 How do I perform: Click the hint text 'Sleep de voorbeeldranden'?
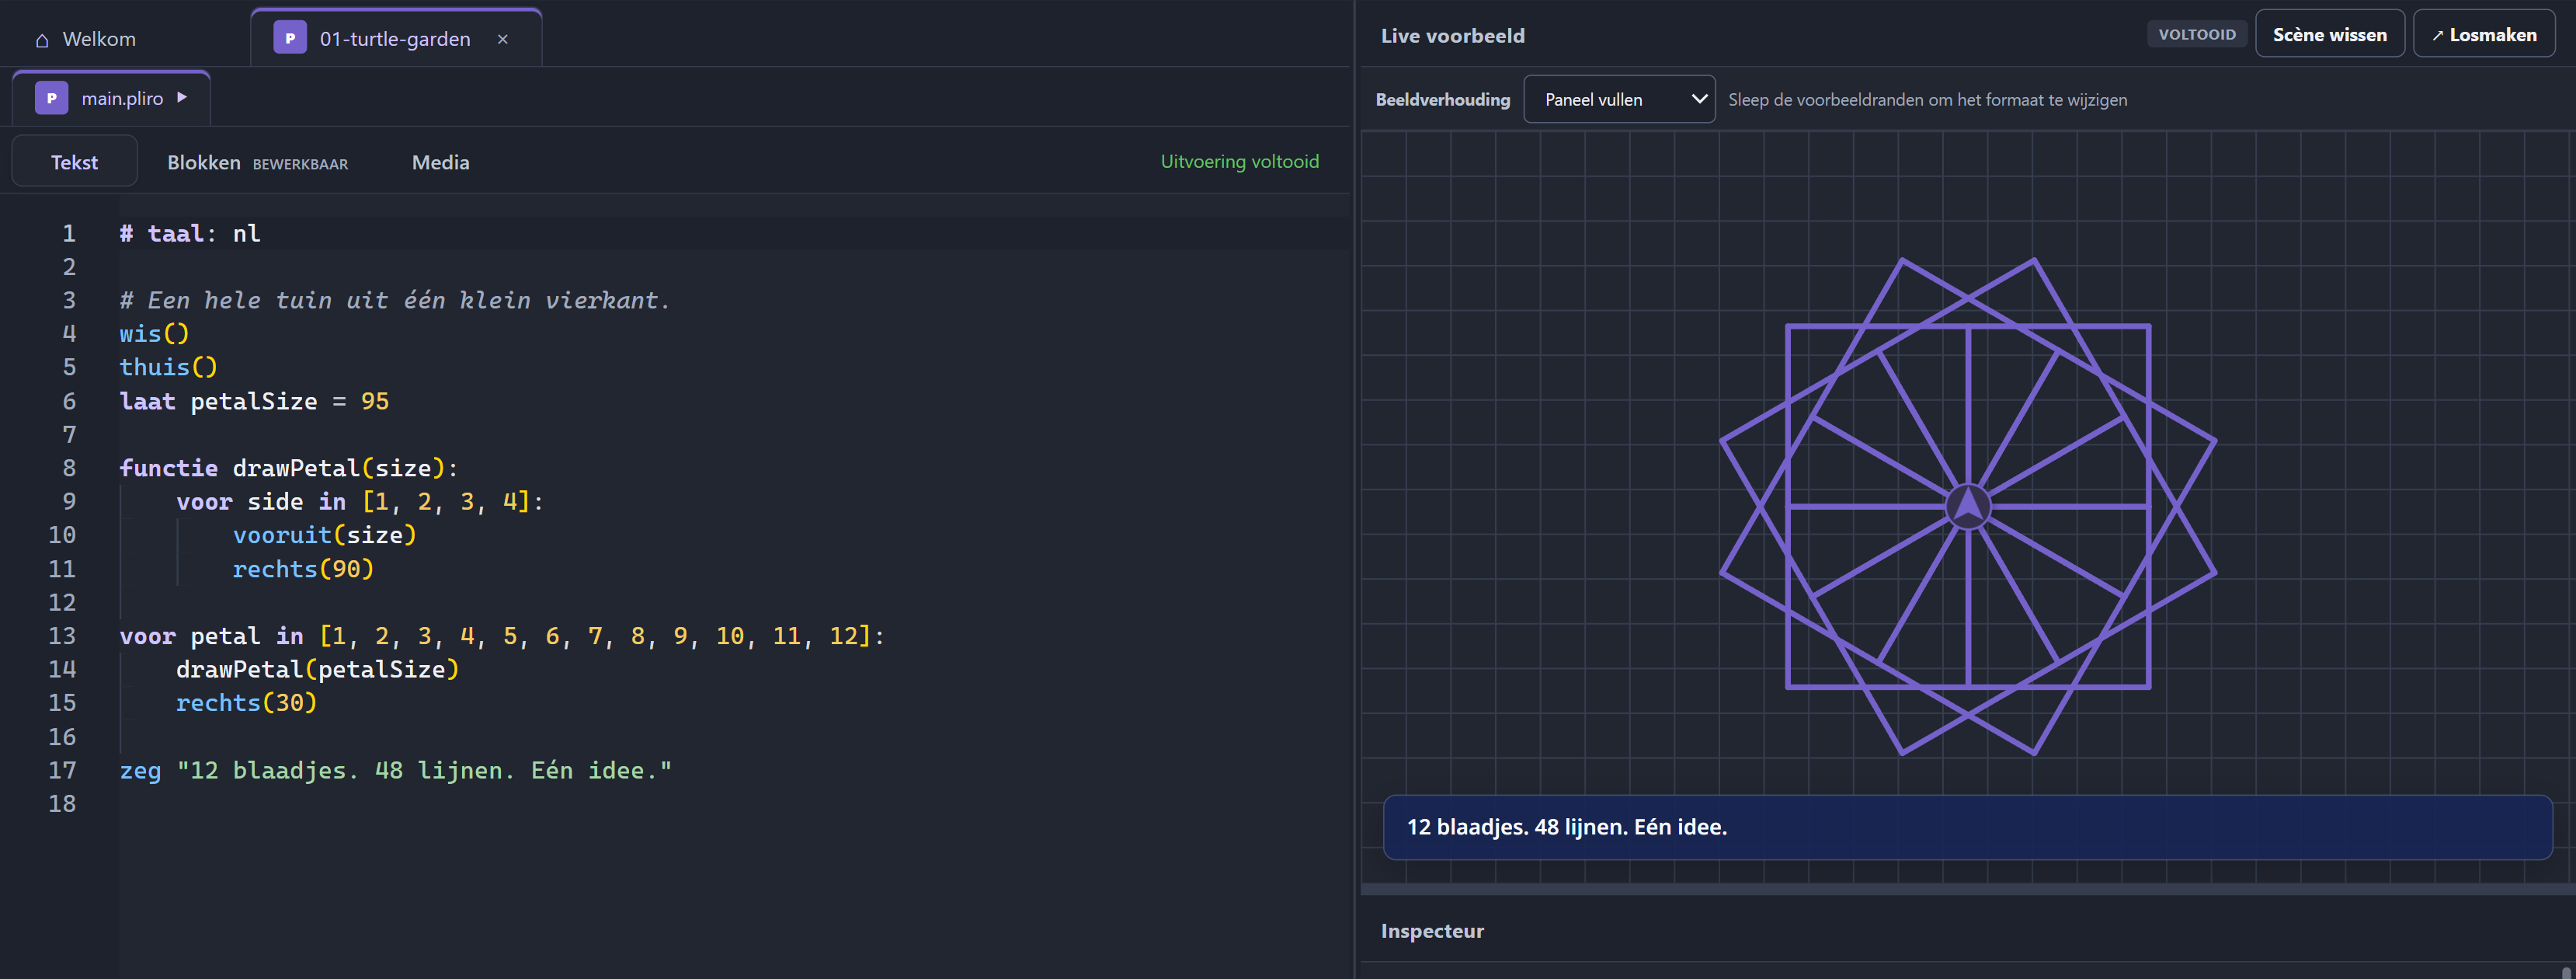point(1928,100)
